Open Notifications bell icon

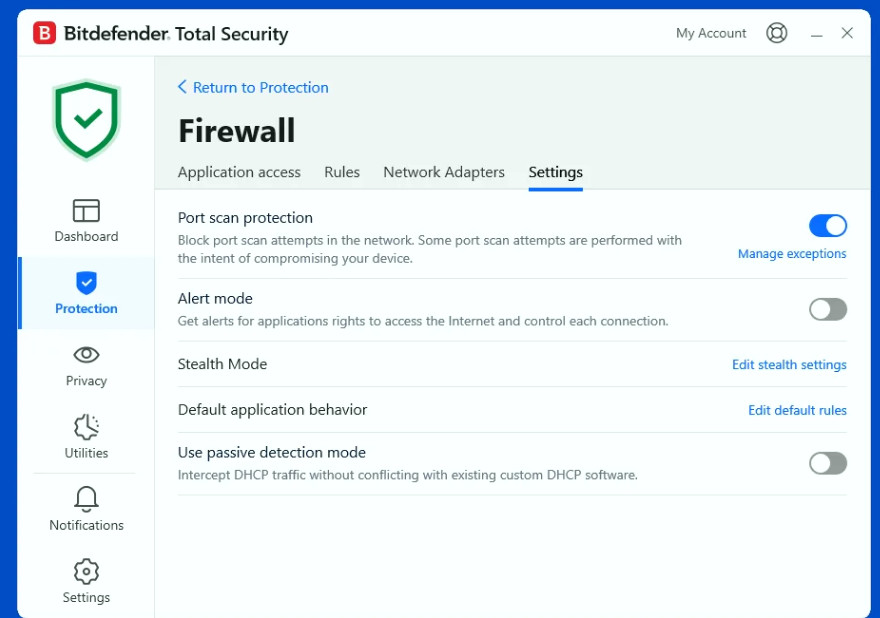[x=86, y=499]
